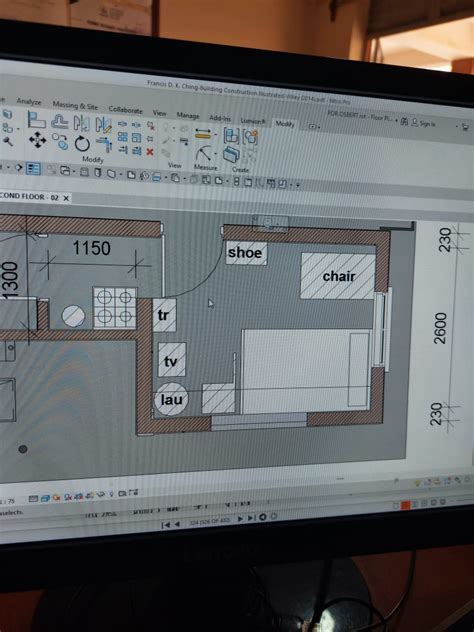Go to next page in PDF navigation
The width and height of the screenshot is (474, 632).
click(x=240, y=519)
